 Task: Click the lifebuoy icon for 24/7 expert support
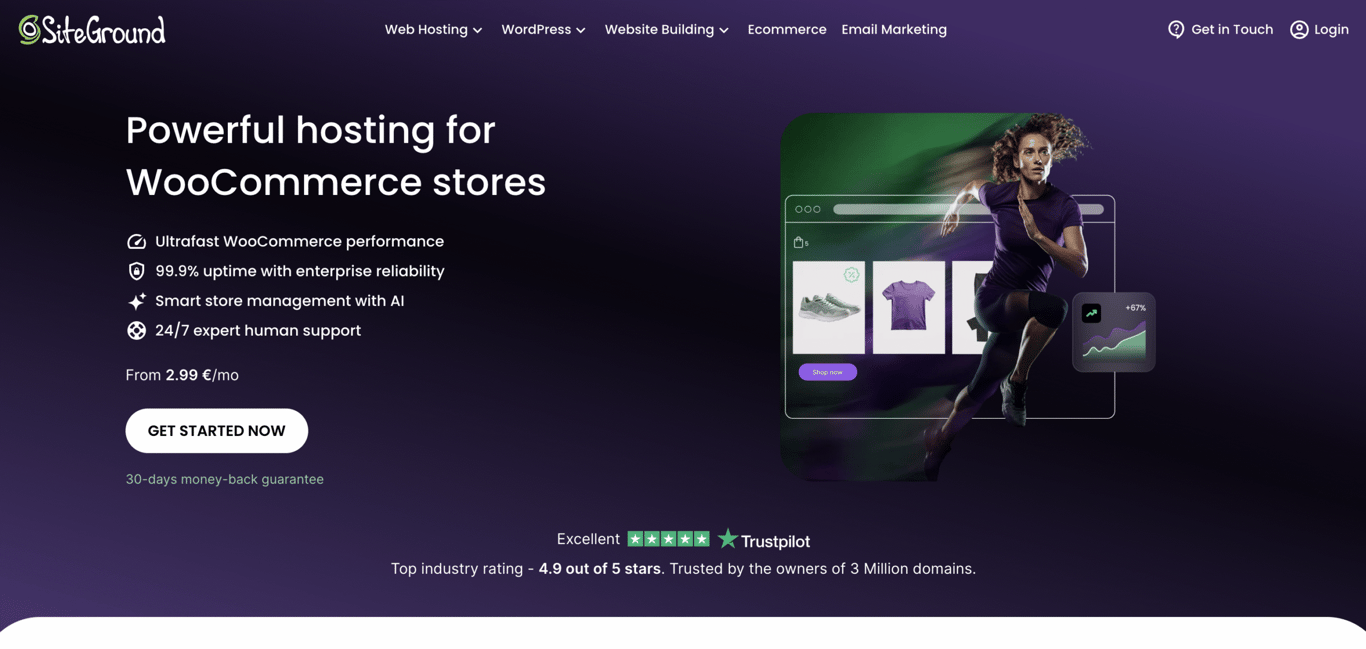[136, 330]
